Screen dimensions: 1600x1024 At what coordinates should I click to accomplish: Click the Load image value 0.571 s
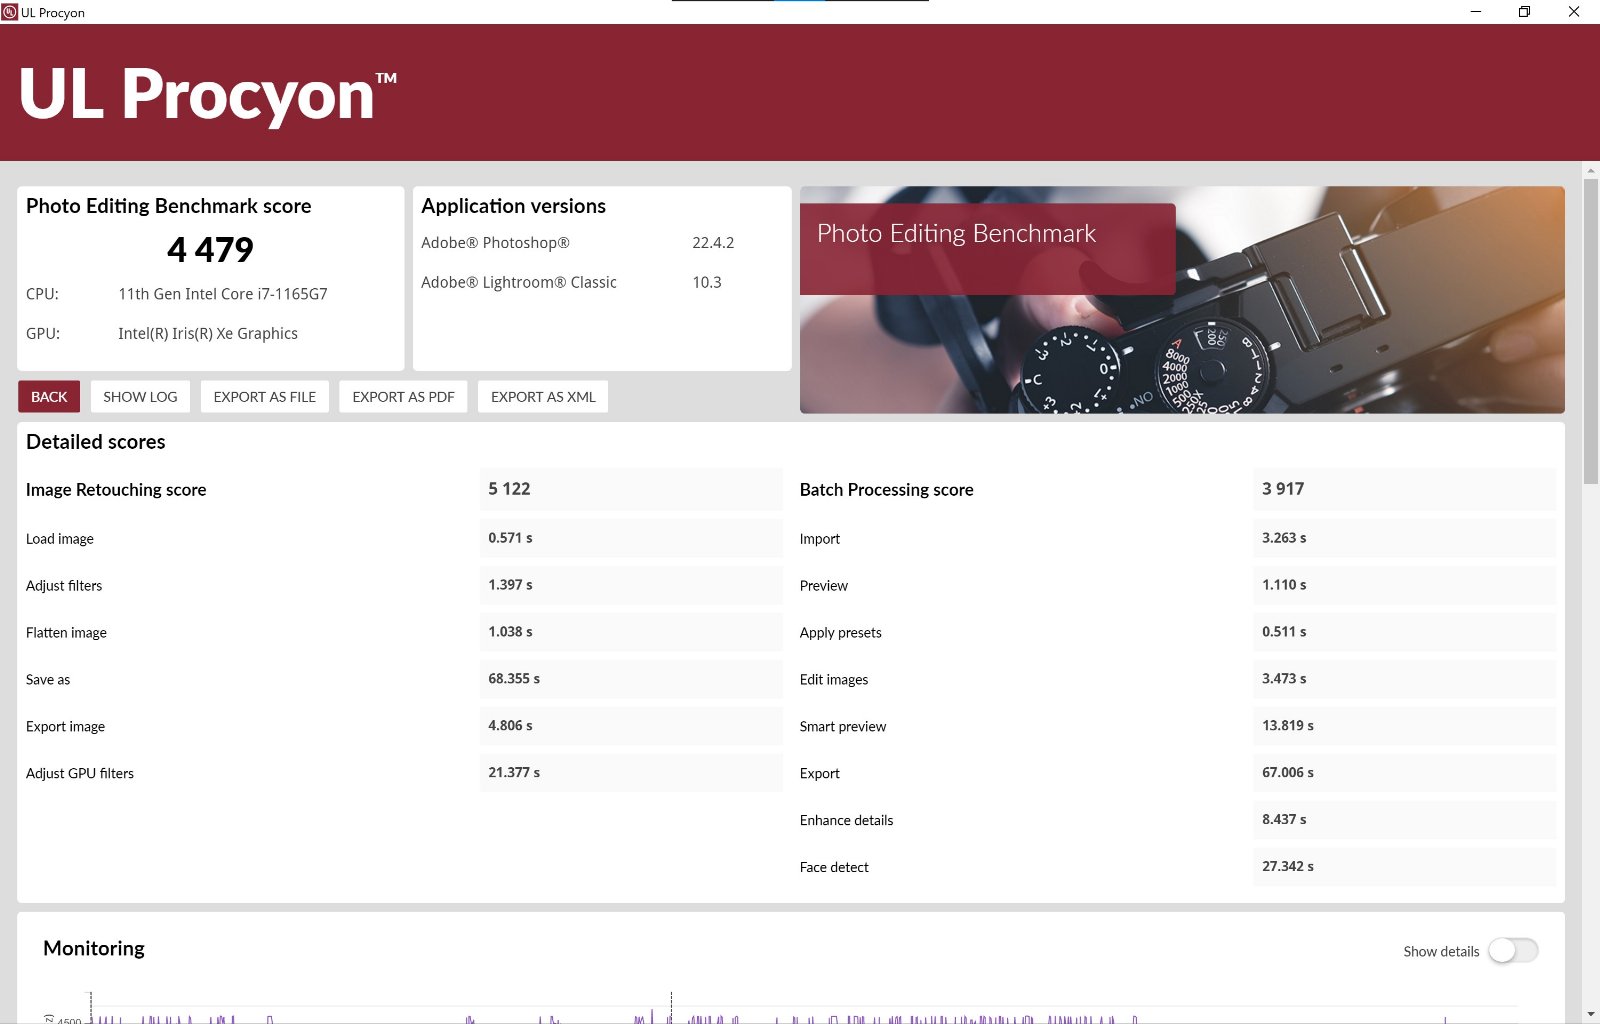[510, 538]
